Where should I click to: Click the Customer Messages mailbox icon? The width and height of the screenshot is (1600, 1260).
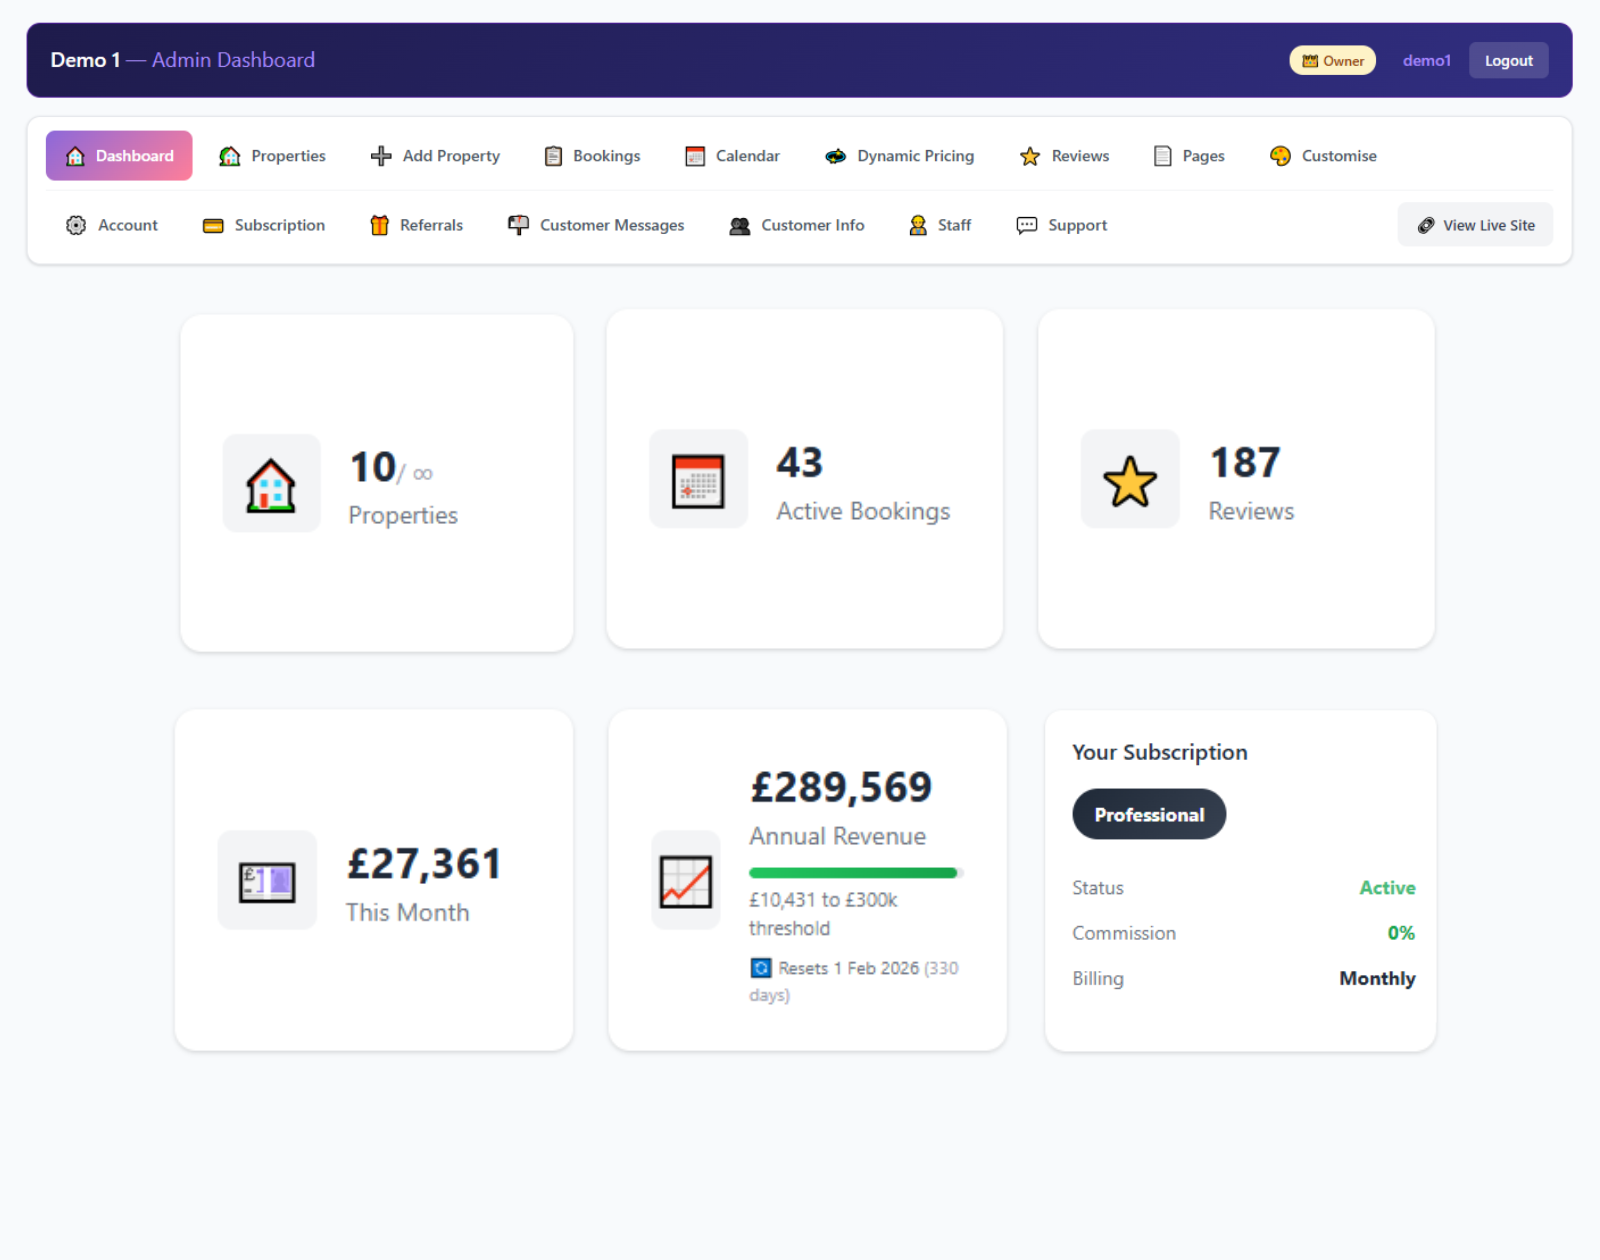coord(518,225)
